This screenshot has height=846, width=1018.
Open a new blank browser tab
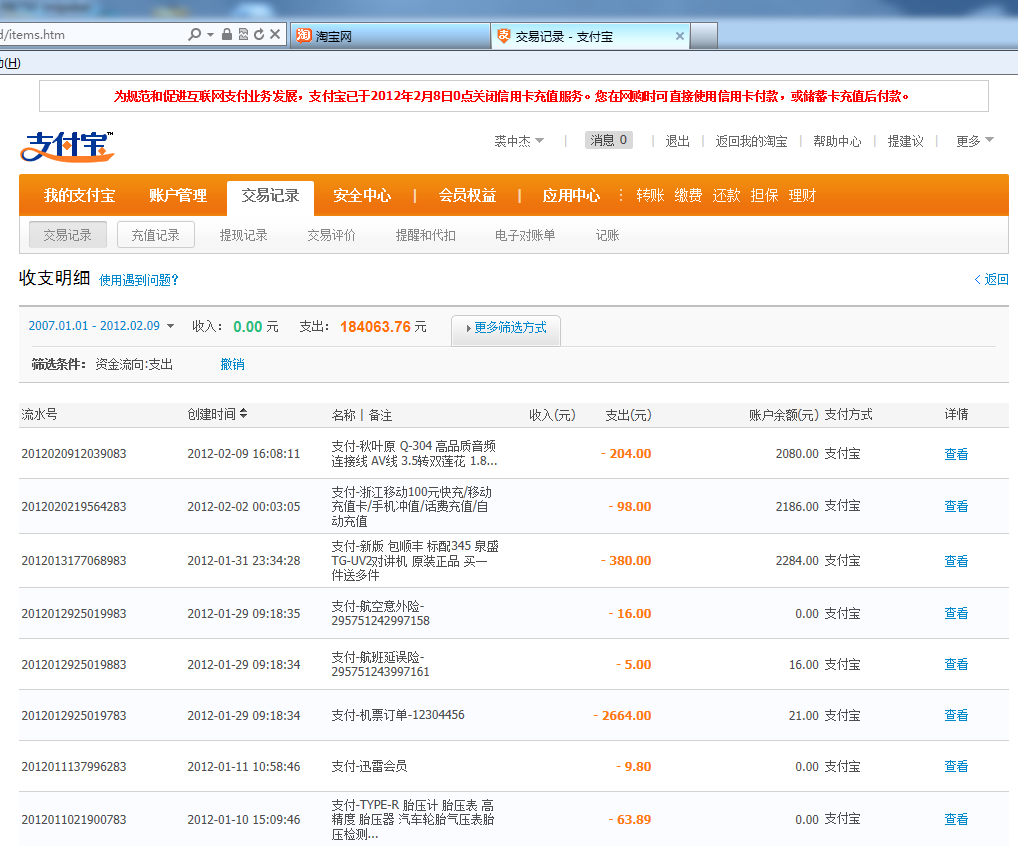[704, 36]
